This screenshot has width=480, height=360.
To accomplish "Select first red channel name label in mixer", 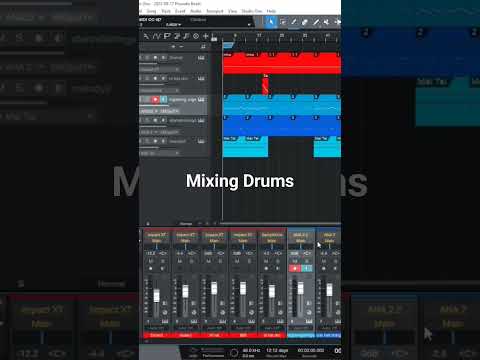I will [156, 335].
